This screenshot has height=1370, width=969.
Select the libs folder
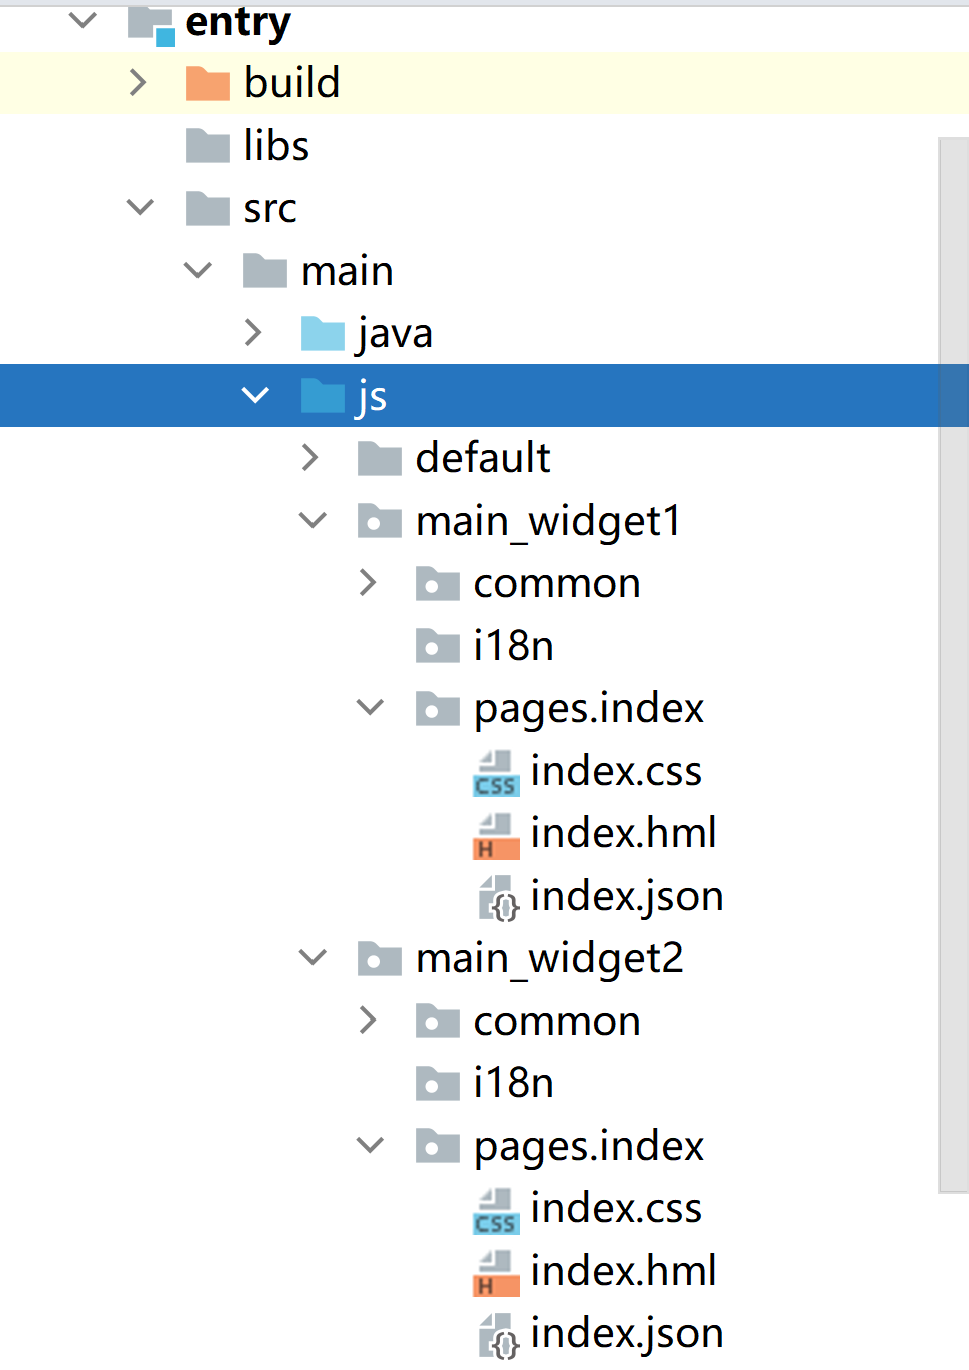[x=275, y=146]
